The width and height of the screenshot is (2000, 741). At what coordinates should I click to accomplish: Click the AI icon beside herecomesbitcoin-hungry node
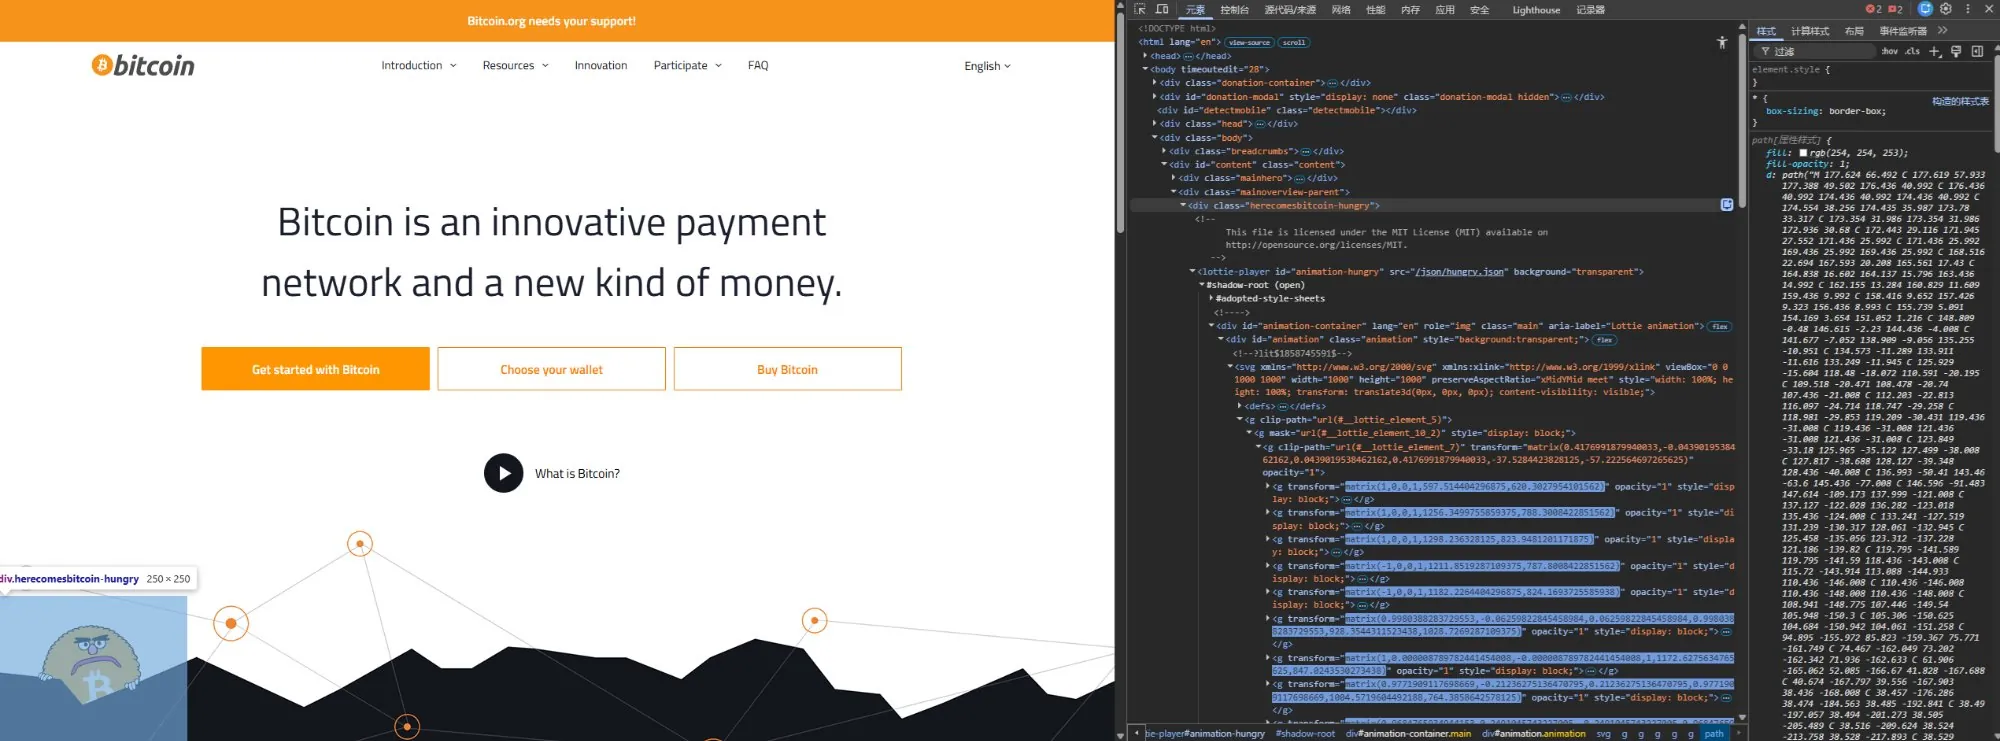pyautogui.click(x=1727, y=205)
